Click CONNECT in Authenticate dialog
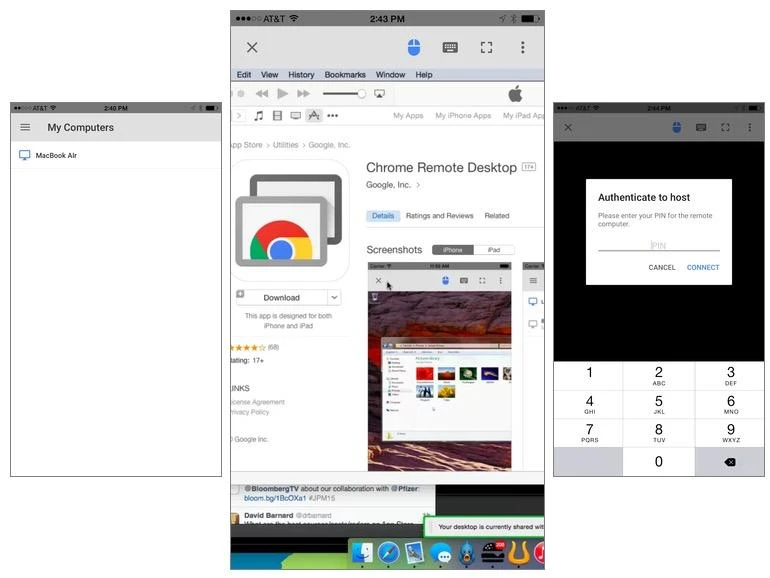 (703, 267)
